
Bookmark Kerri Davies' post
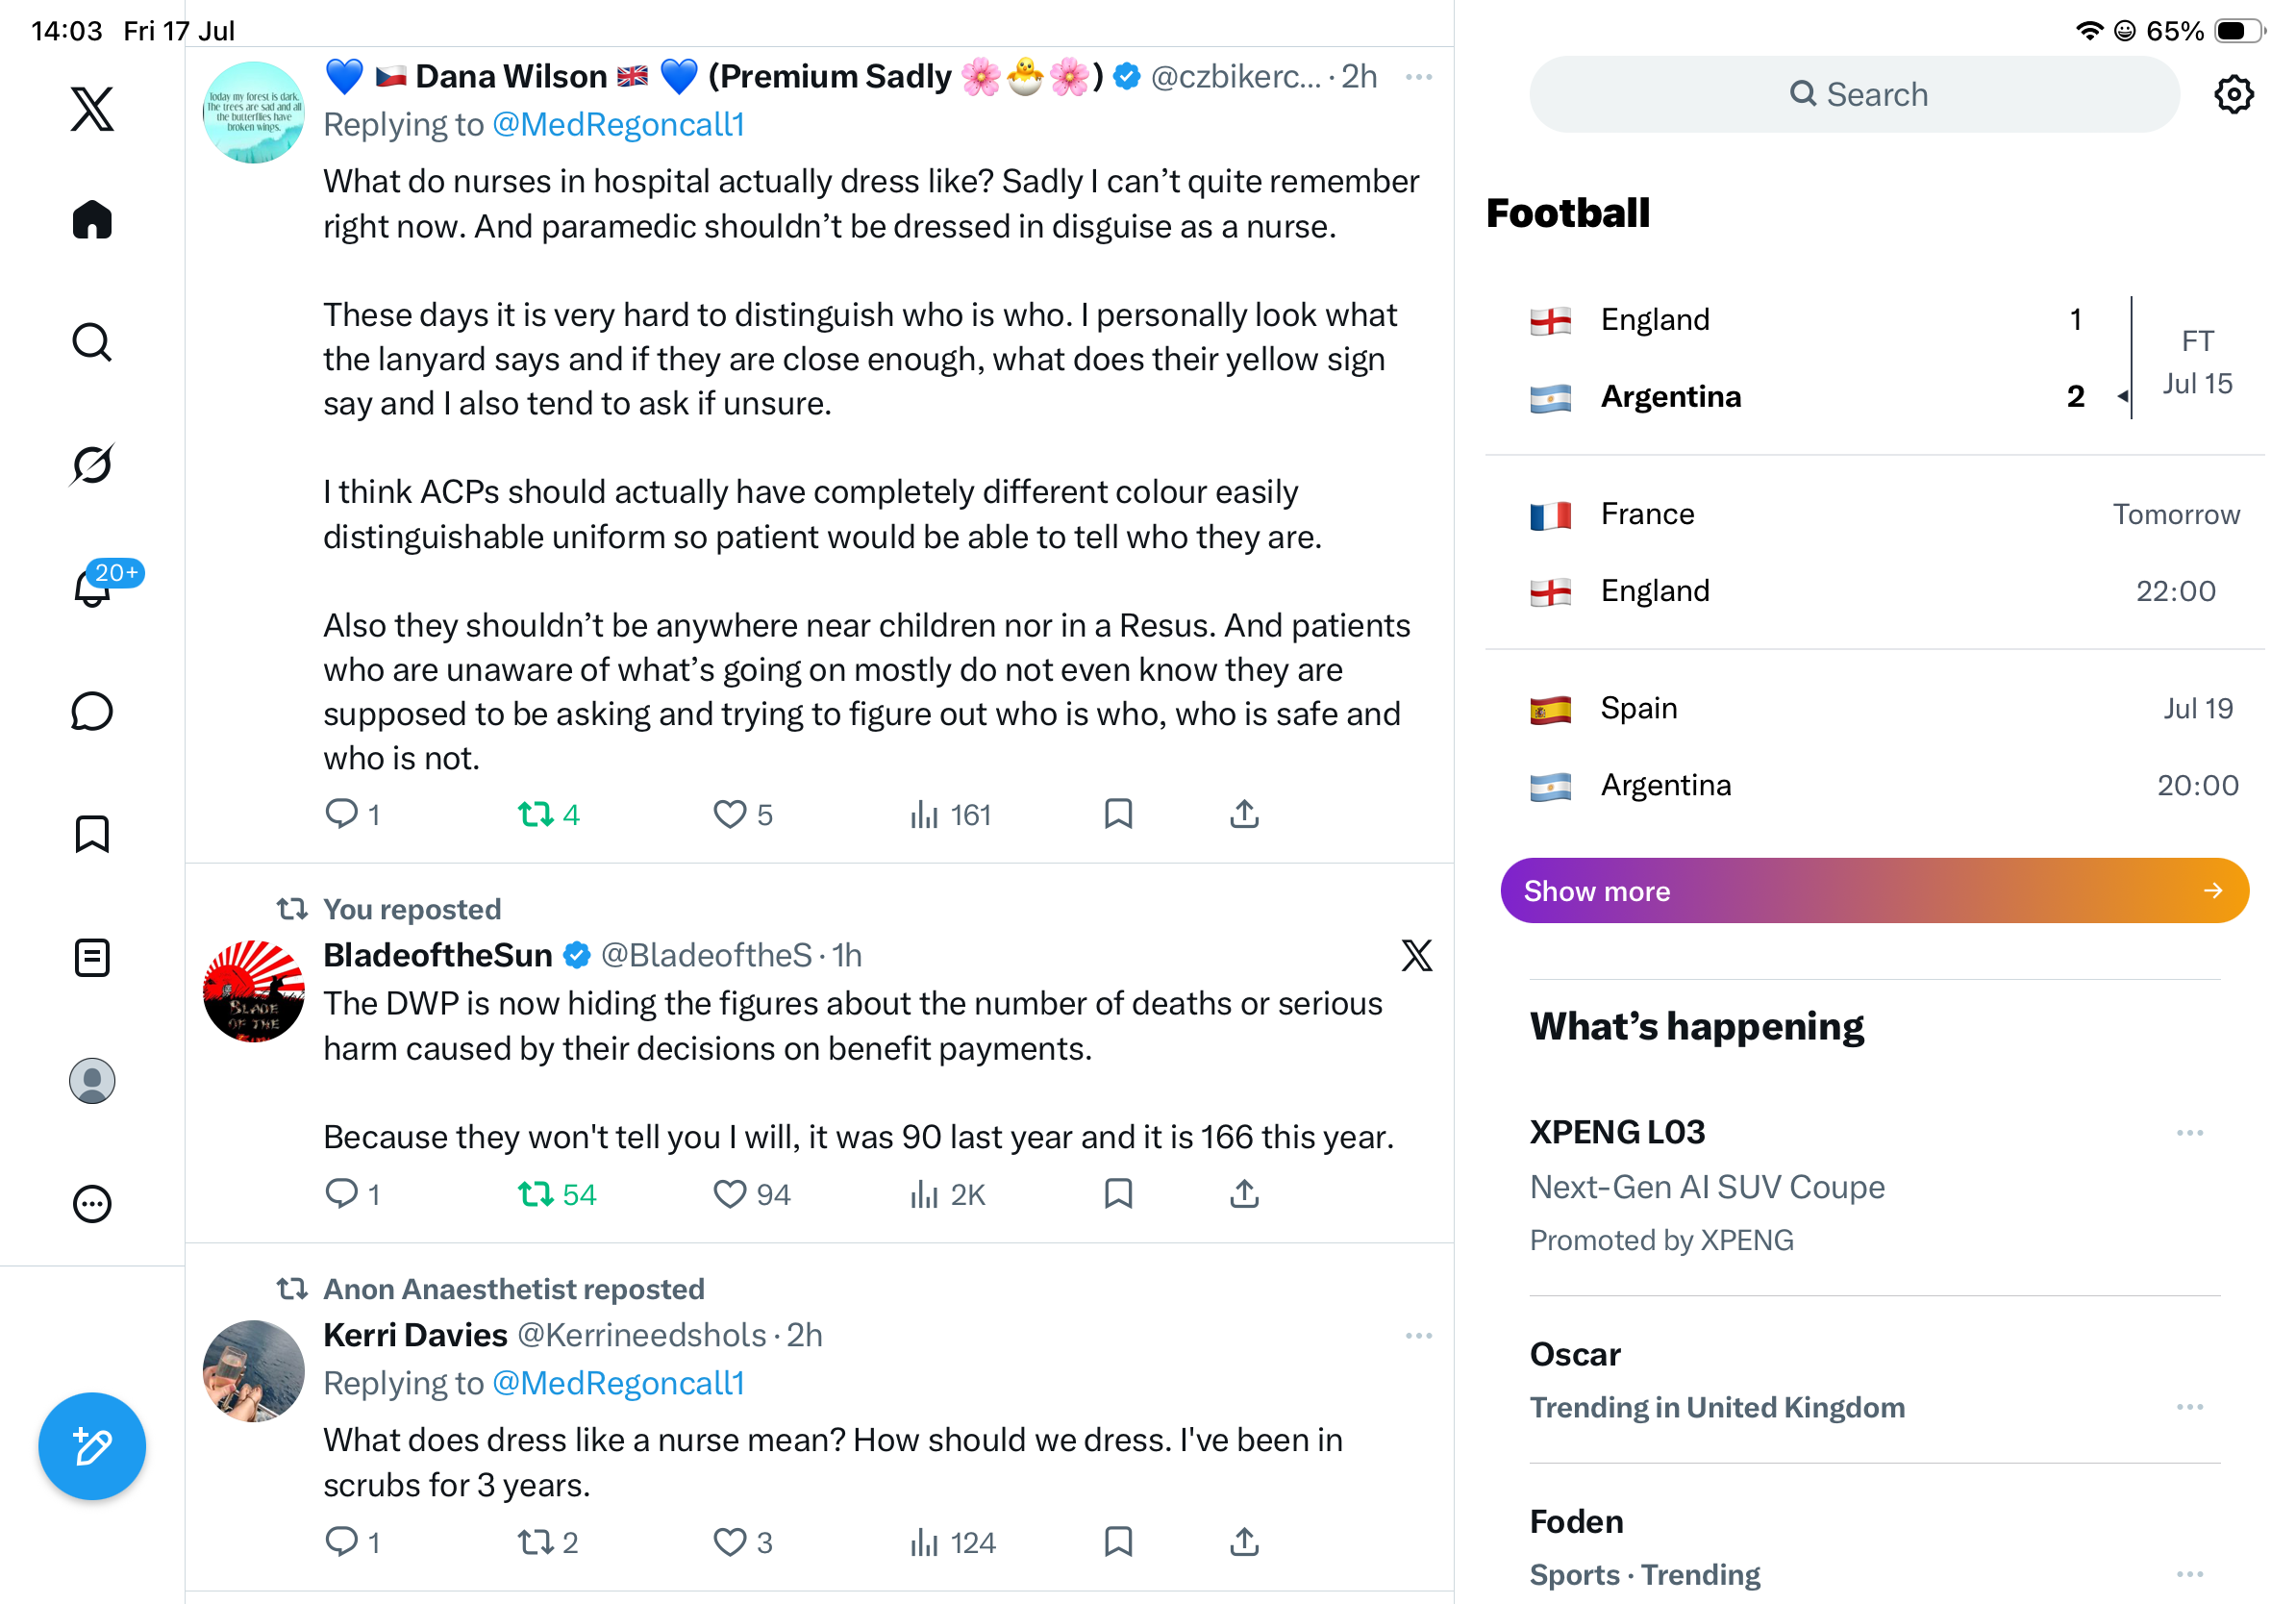point(1118,1542)
